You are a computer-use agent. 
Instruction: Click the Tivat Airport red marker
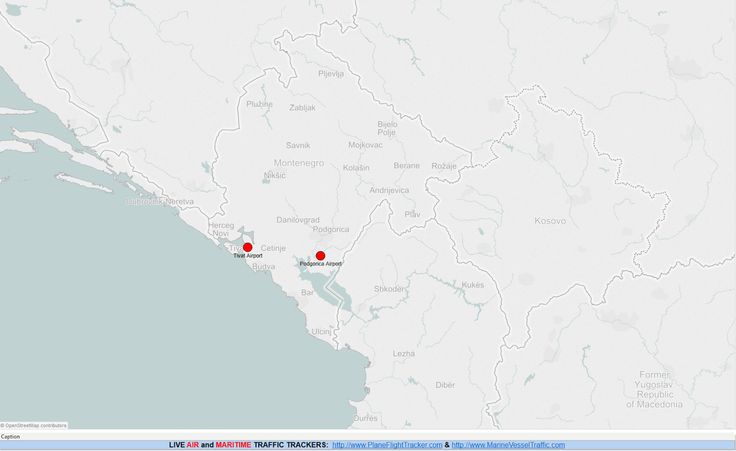coord(248,247)
